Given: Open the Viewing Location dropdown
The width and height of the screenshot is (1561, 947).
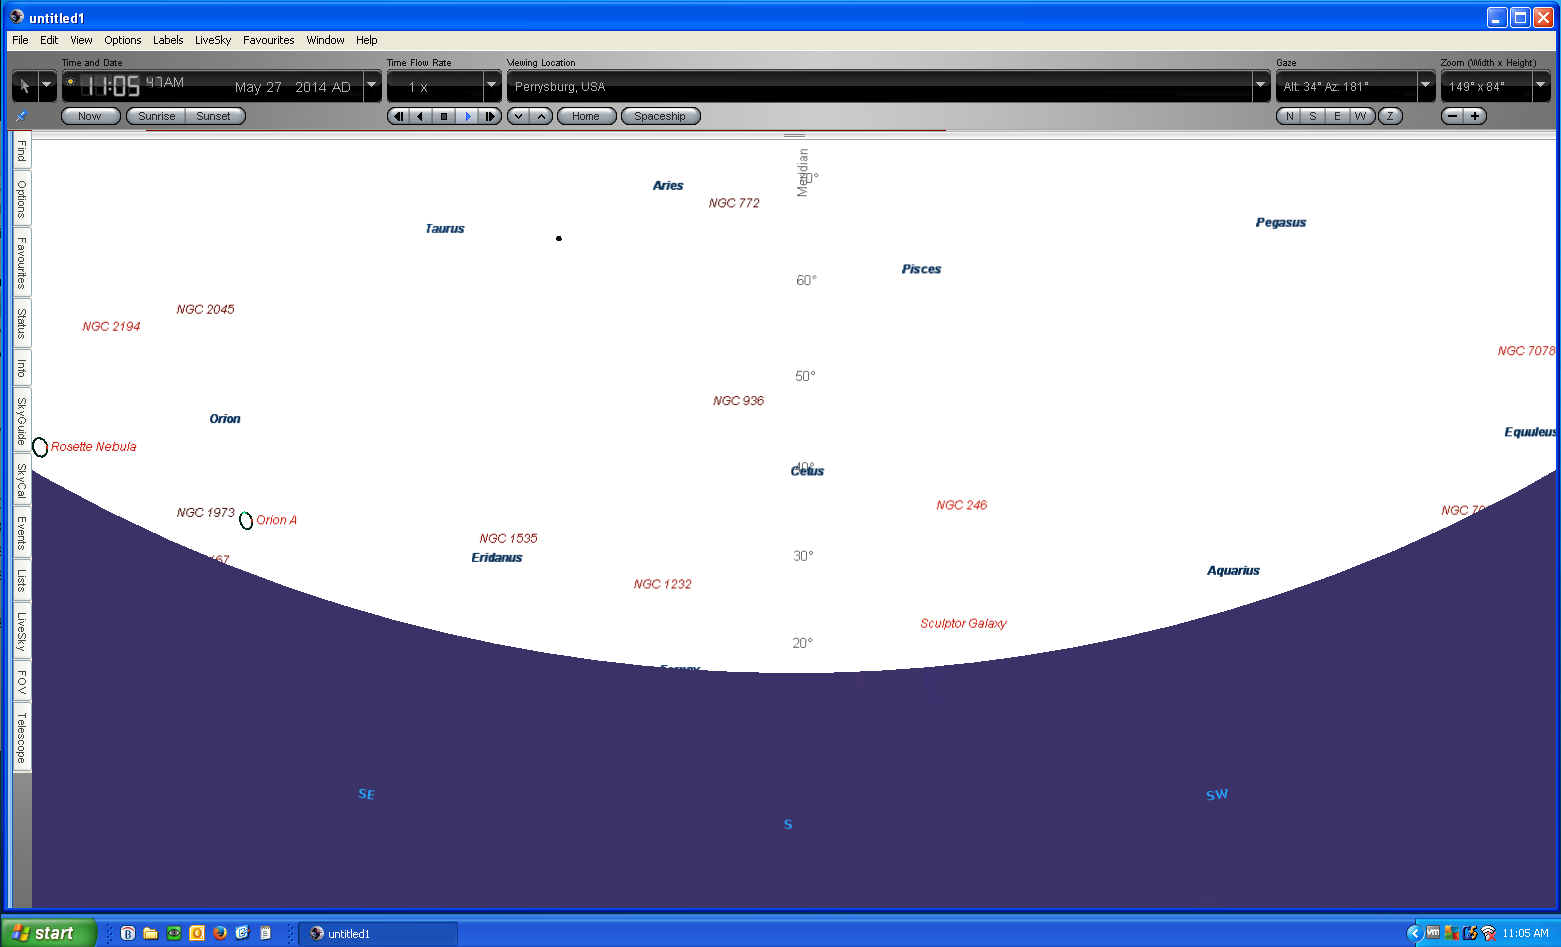Looking at the screenshot, I should point(1260,86).
